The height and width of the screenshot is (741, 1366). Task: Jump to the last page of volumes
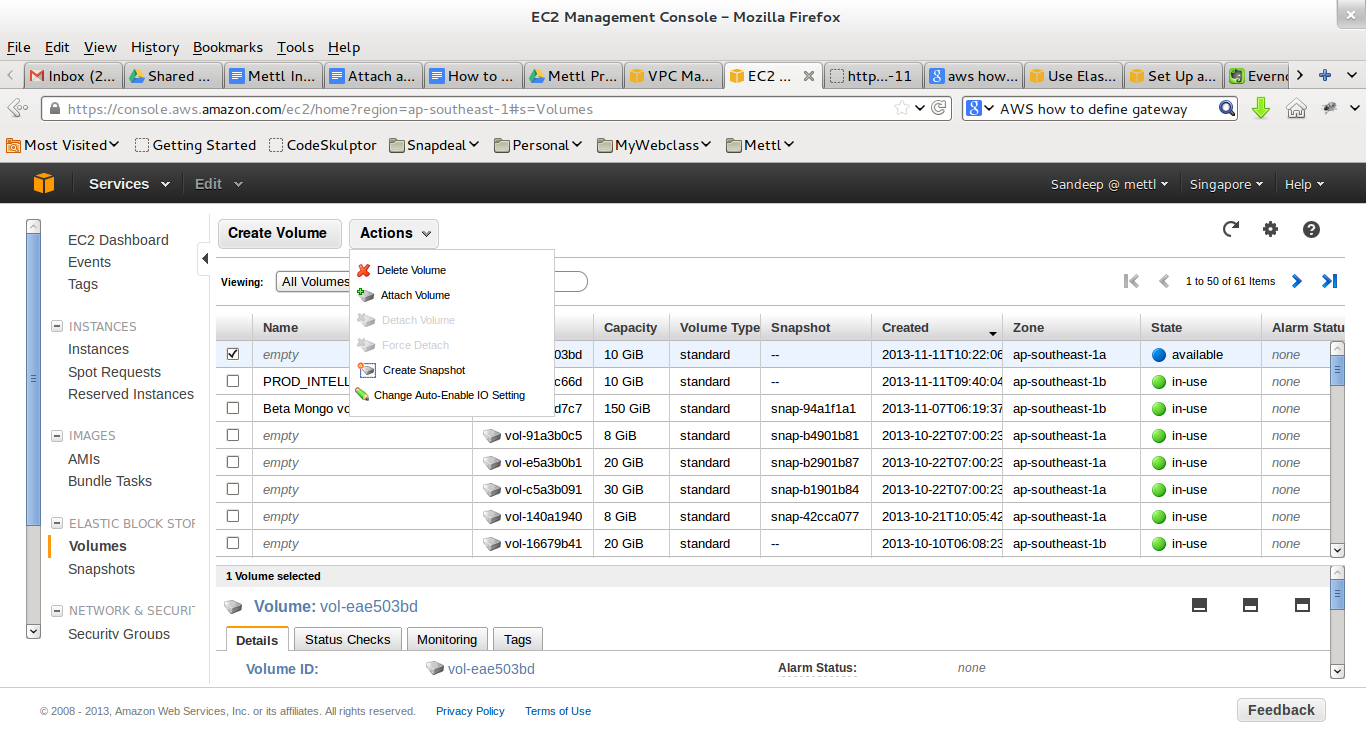[x=1329, y=281]
